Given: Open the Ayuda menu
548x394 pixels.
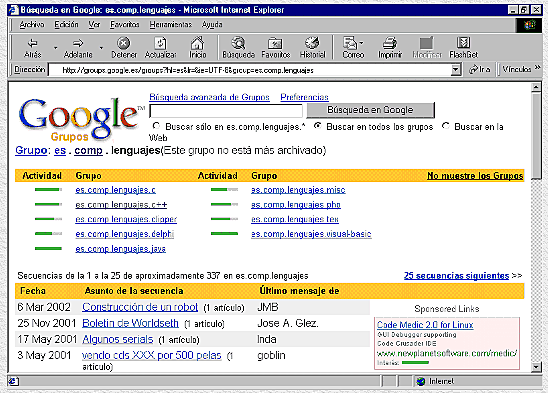Looking at the screenshot, I should tap(212, 24).
